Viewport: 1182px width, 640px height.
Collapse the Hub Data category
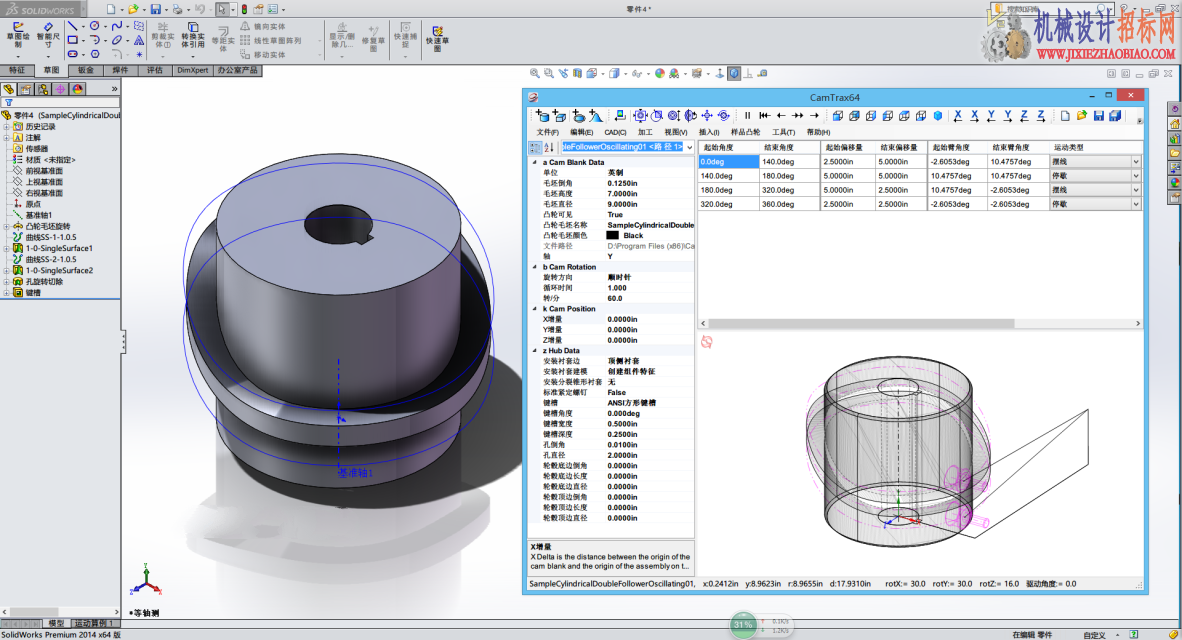click(x=534, y=351)
